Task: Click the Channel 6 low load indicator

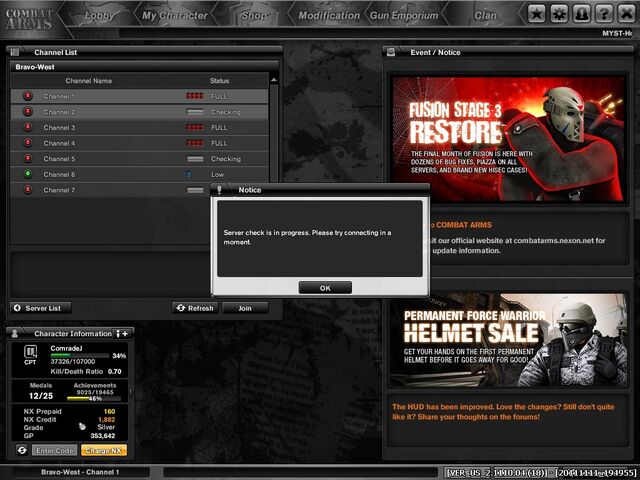Action: pyautogui.click(x=189, y=174)
